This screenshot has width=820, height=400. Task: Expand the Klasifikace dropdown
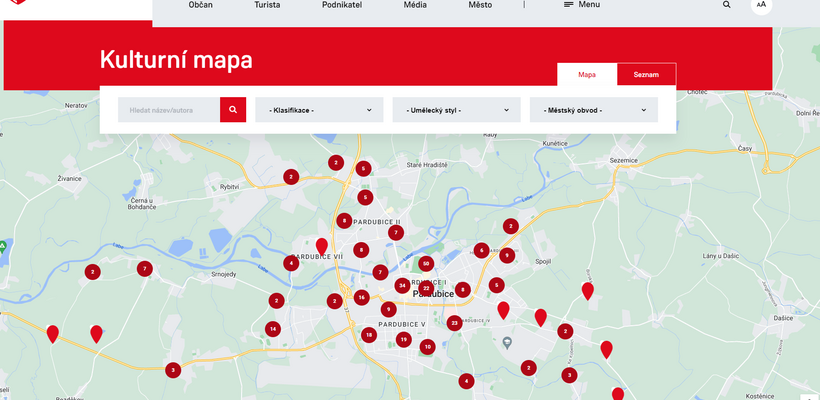click(x=319, y=110)
